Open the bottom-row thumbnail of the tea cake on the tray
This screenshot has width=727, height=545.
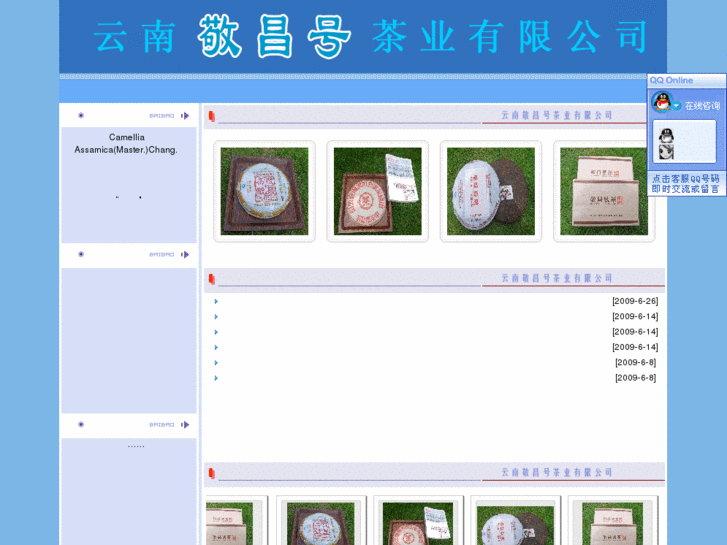[321, 523]
